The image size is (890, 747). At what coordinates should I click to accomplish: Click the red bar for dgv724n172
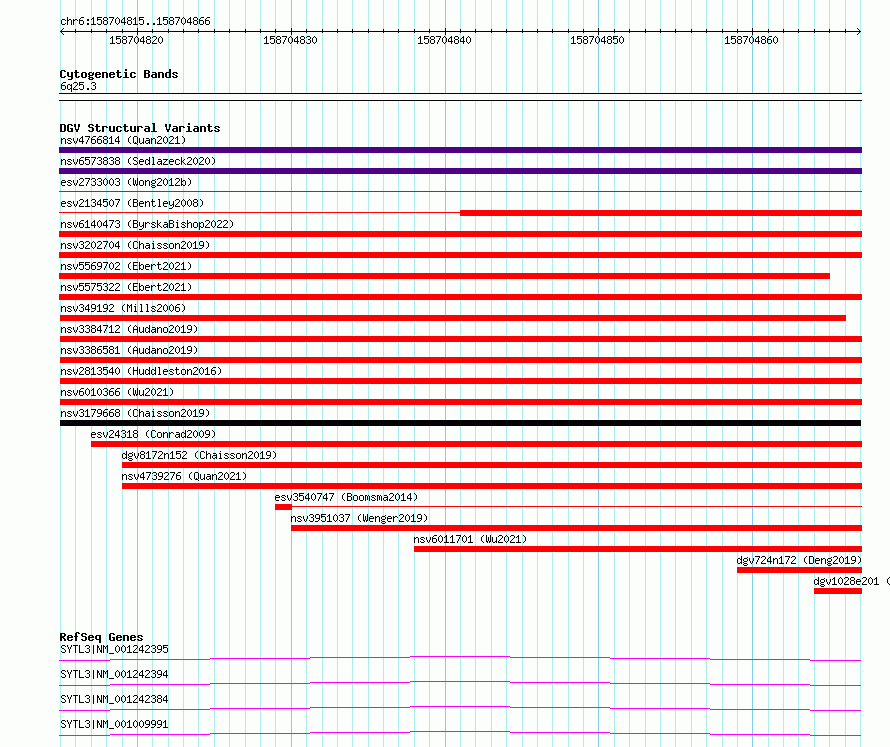click(x=800, y=570)
